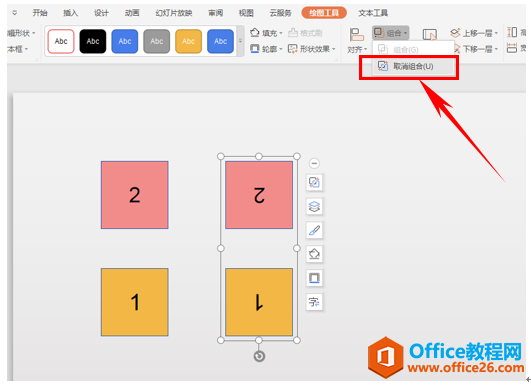The image size is (531, 385).
Task: Click the Ungroup icon in the floating toolbar
Action: pos(314,183)
